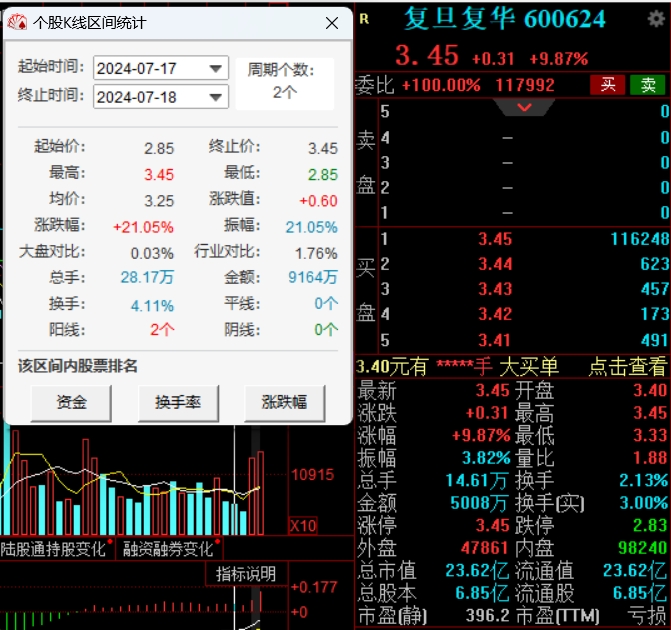This screenshot has width=671, height=630.
Task: Click buy level 5 price 3.41
Action: point(495,340)
